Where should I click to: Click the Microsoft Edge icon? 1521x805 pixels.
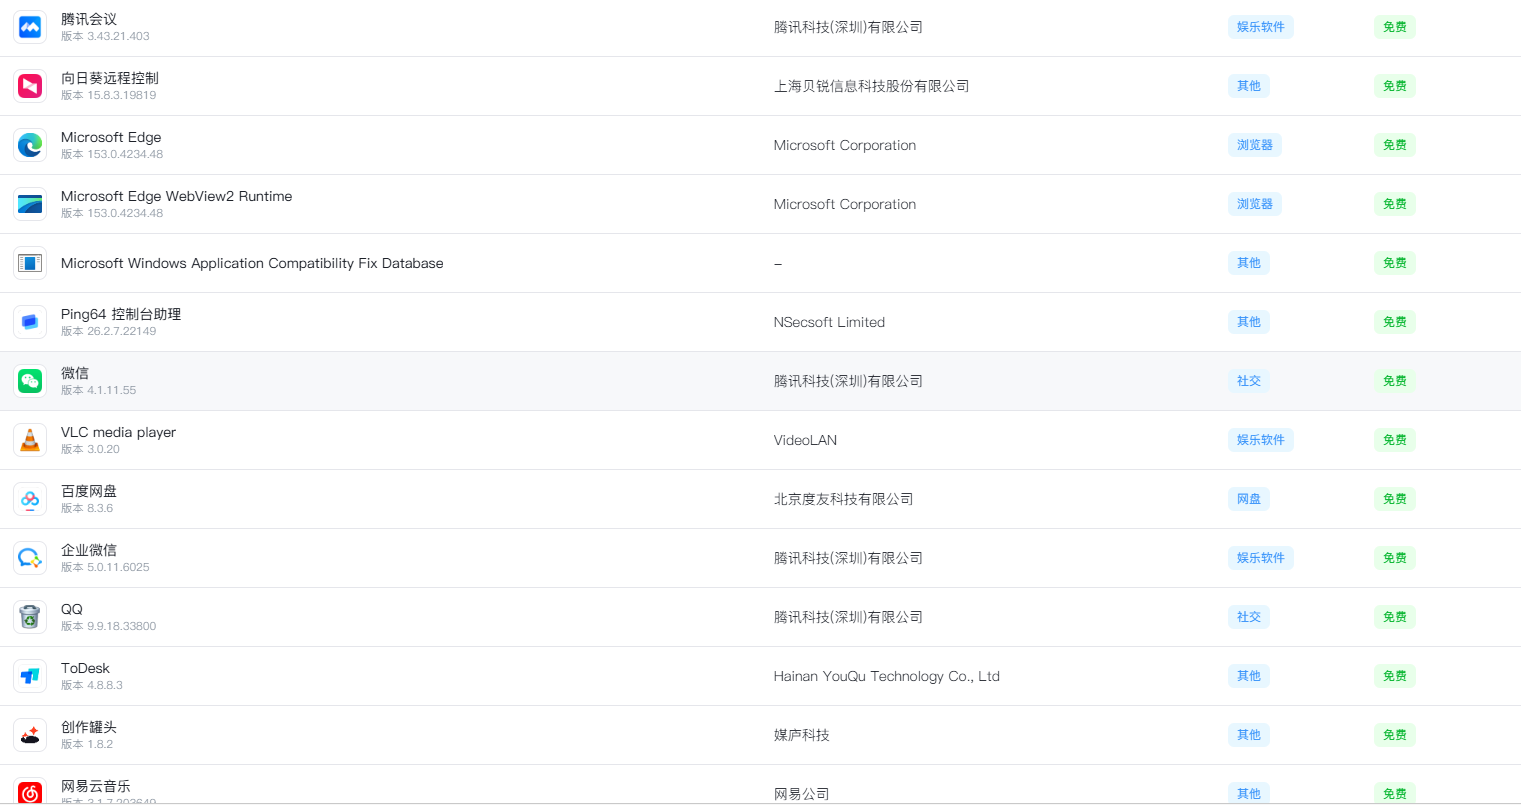pyautogui.click(x=30, y=145)
